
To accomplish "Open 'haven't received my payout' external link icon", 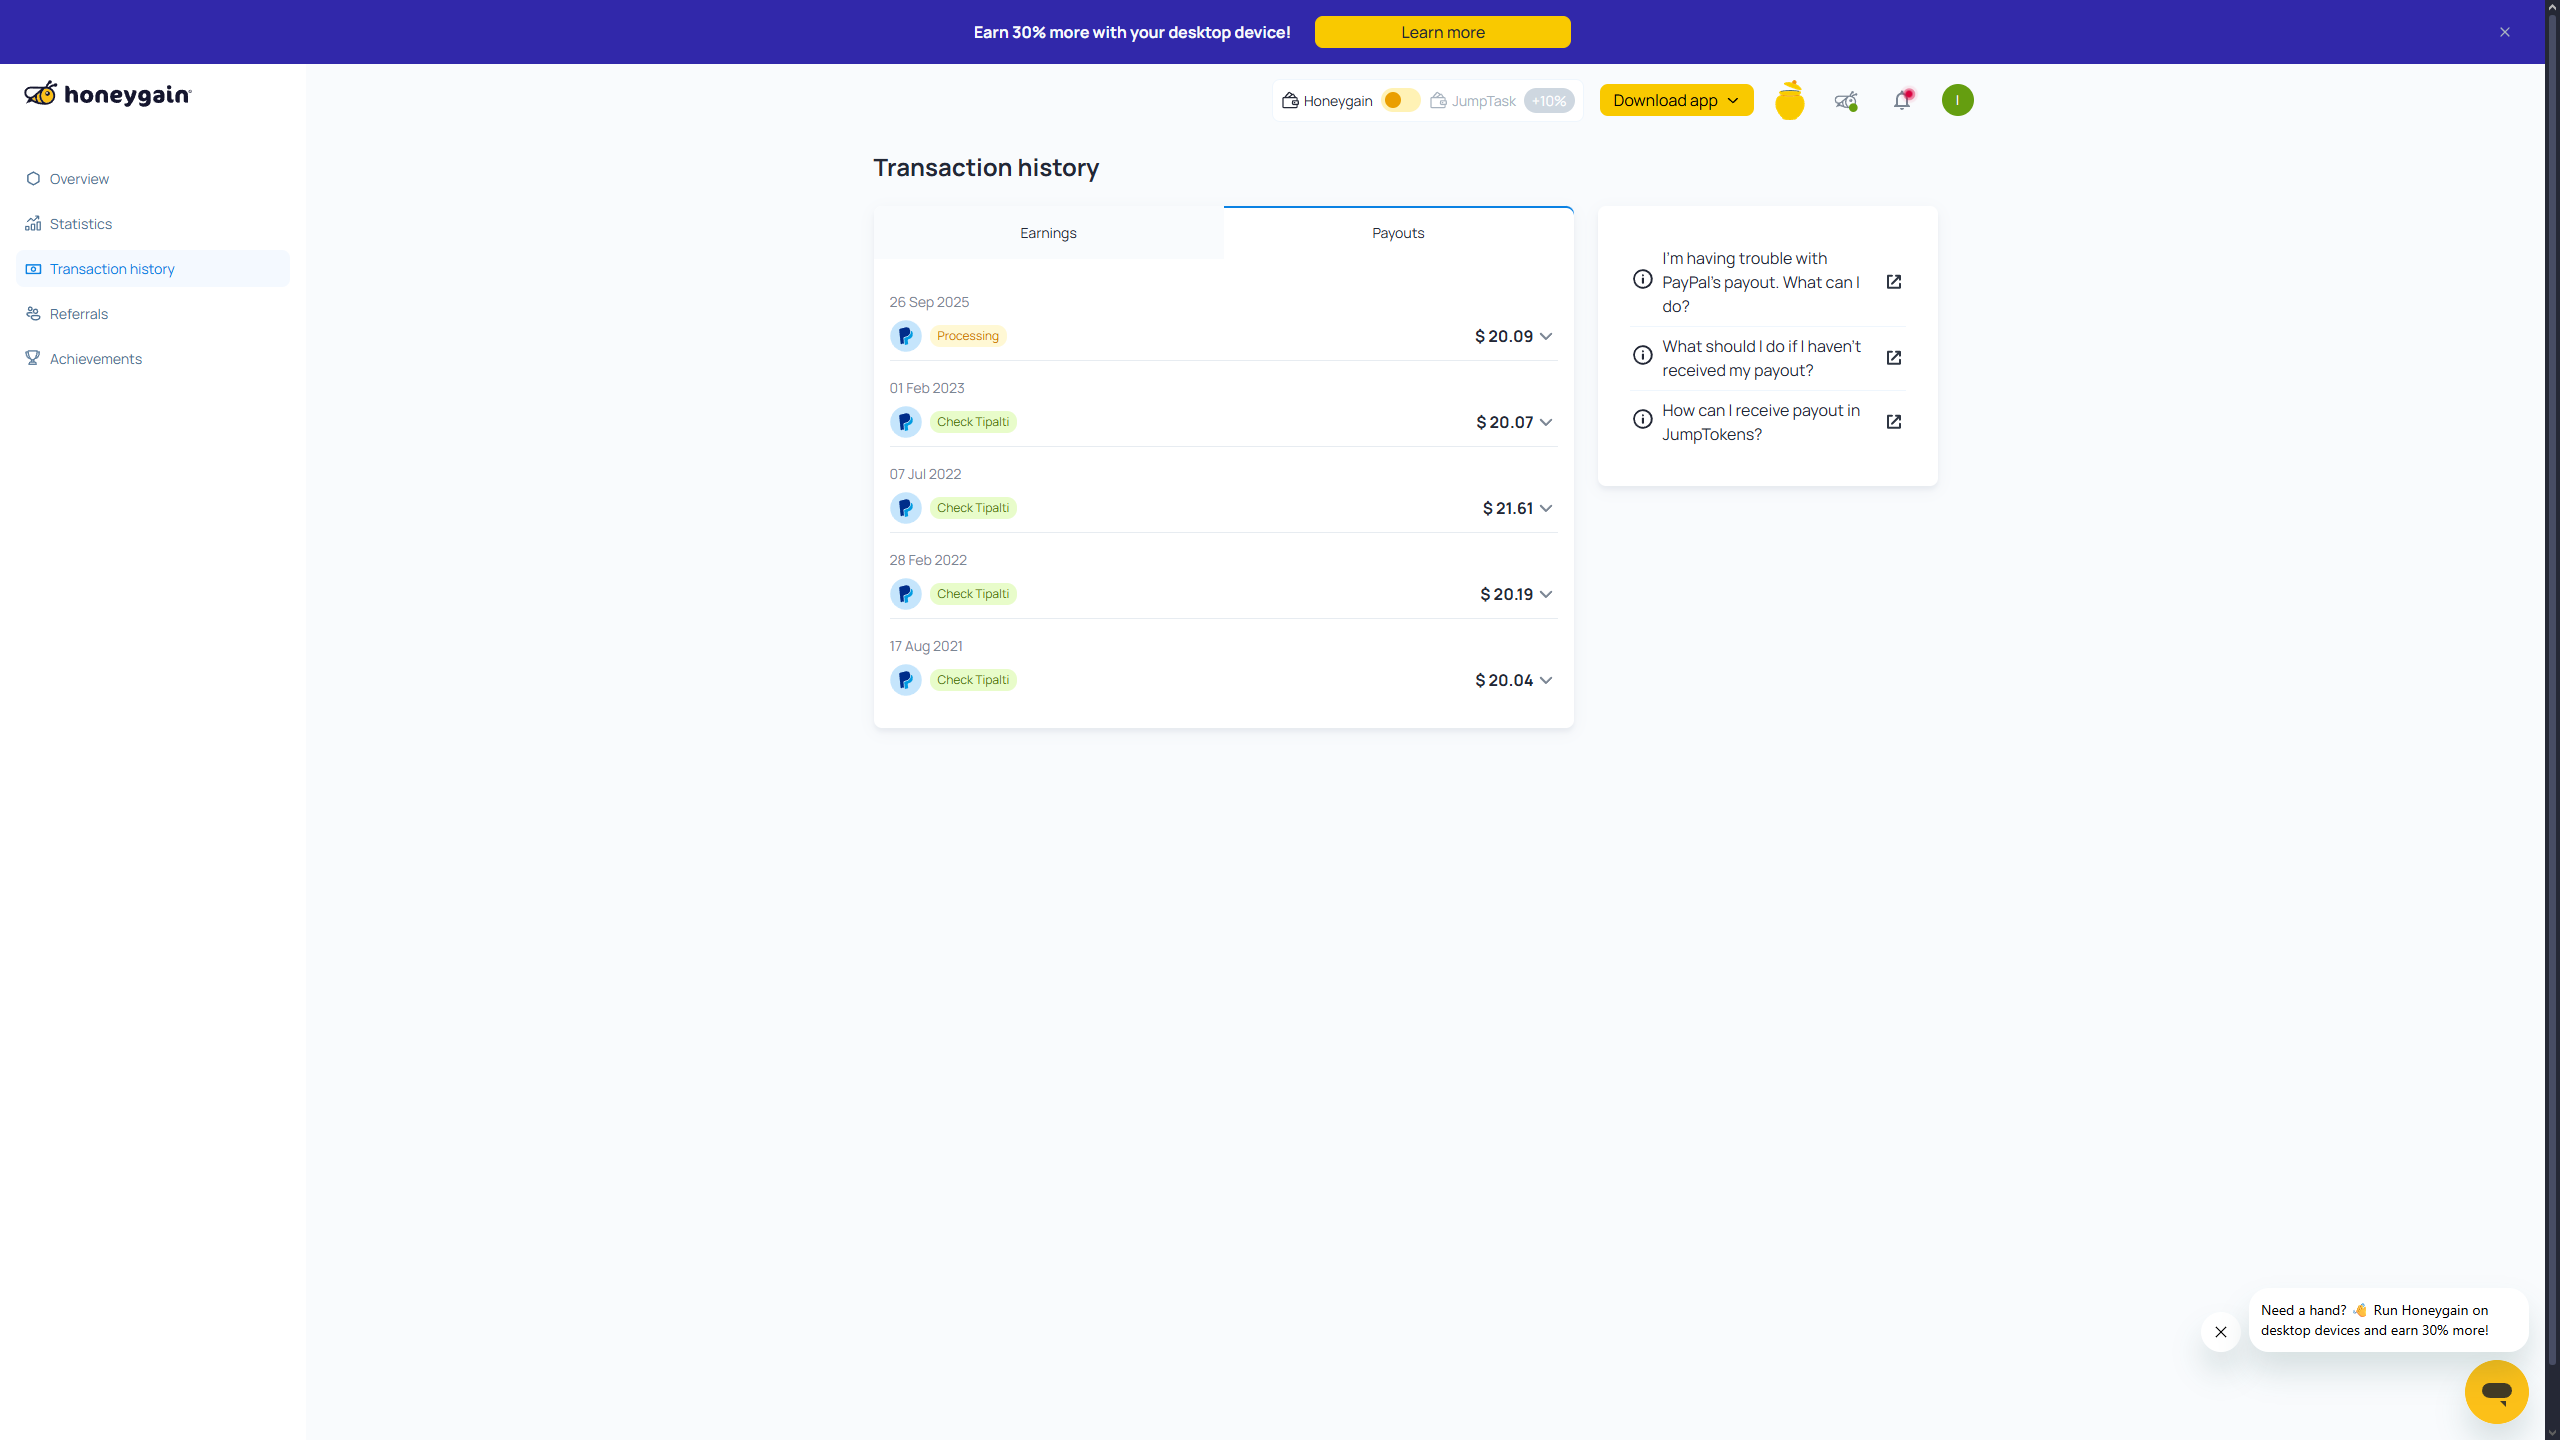I will tap(1893, 358).
